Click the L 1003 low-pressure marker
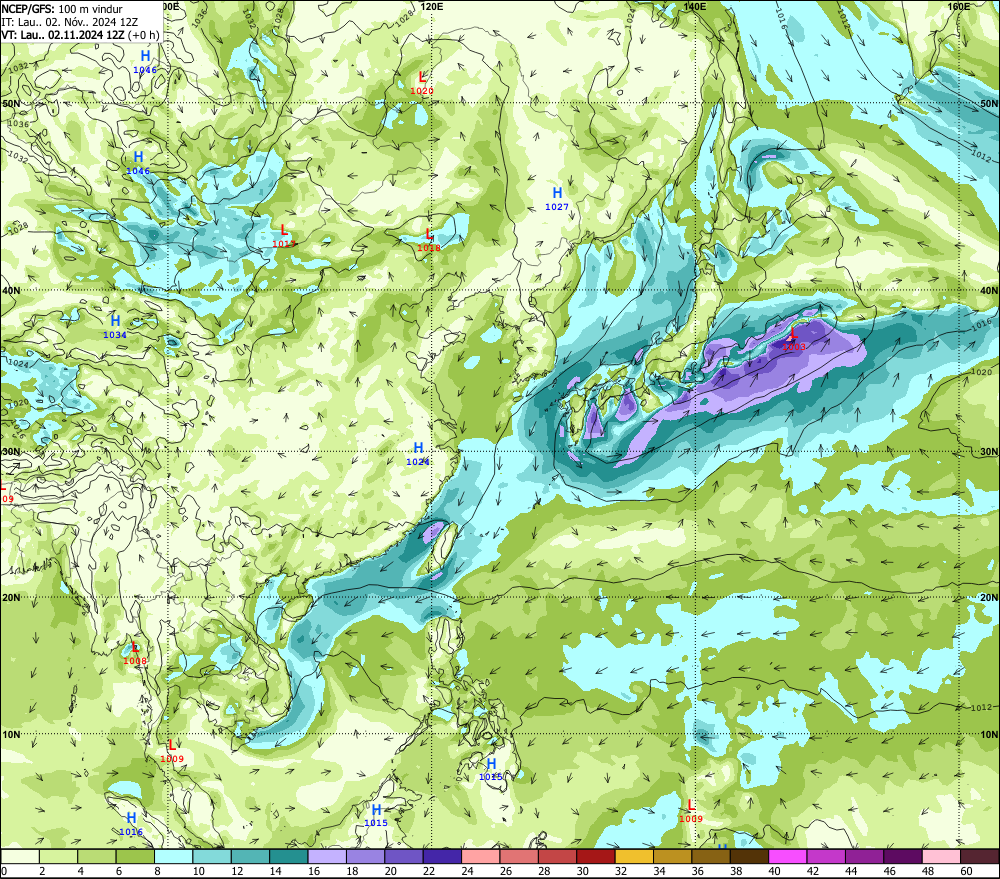The height and width of the screenshot is (879, 1000). coord(793,339)
